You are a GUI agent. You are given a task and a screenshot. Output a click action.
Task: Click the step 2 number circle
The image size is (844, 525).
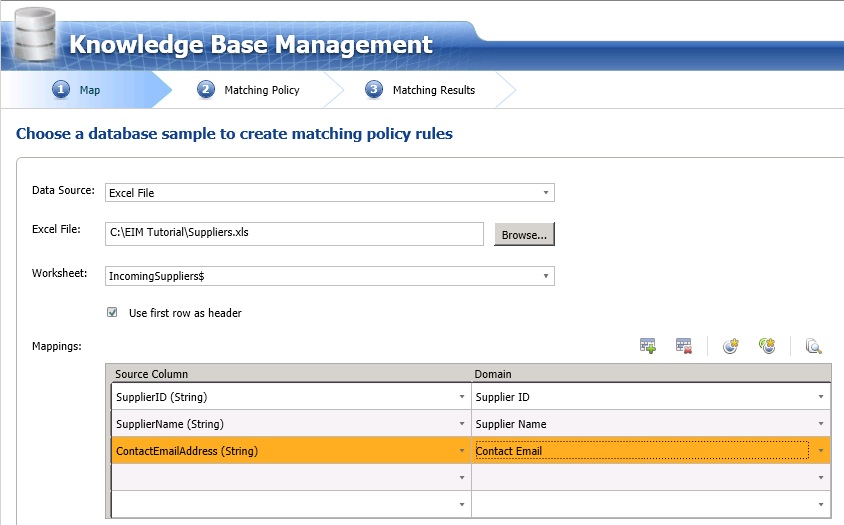tap(206, 90)
